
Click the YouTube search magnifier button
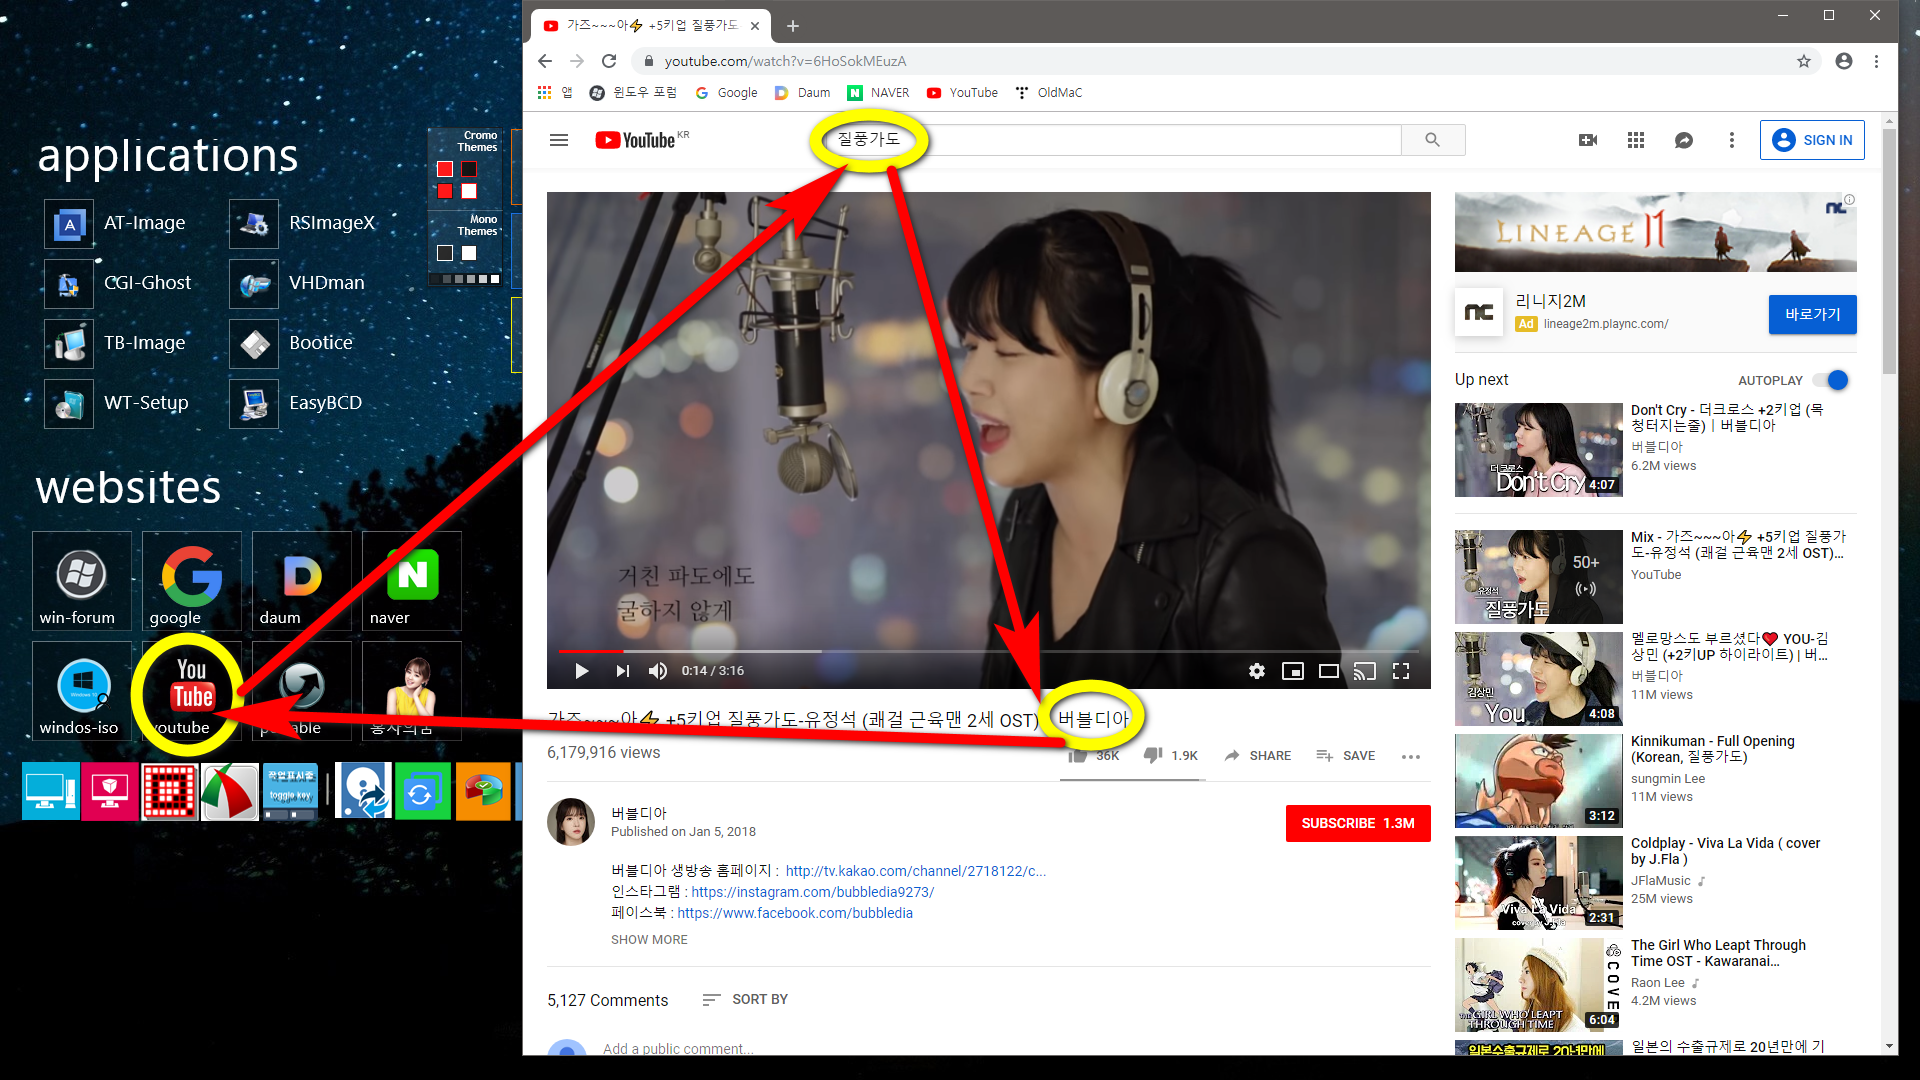(x=1433, y=140)
